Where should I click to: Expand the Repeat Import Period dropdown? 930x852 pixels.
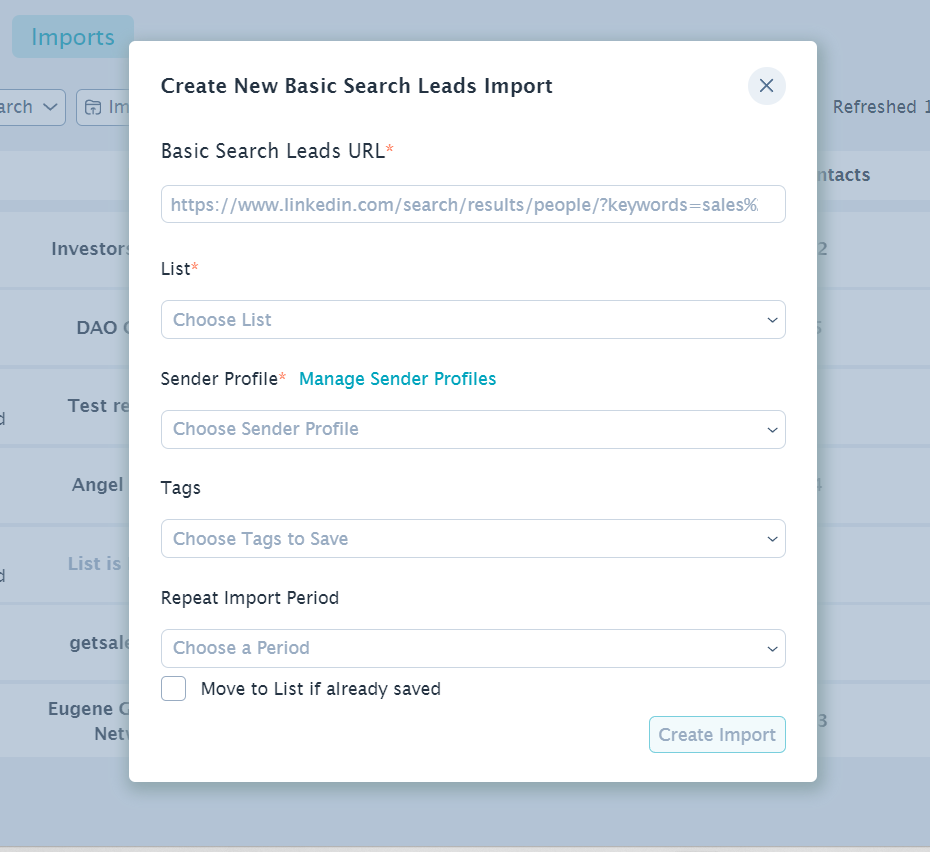coord(472,648)
